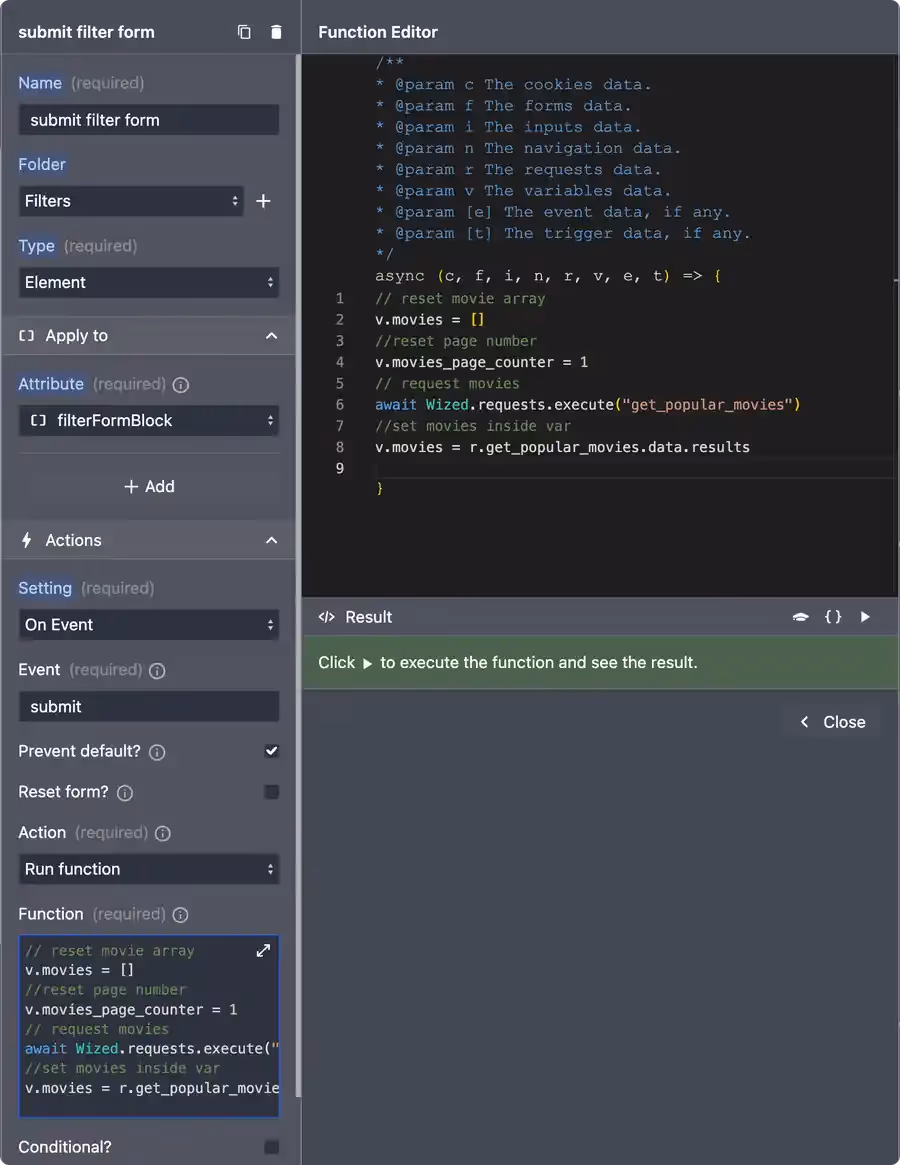Viewport: 900px width, 1165px height.
Task: Click the Add button to add an attribute
Action: (x=149, y=487)
